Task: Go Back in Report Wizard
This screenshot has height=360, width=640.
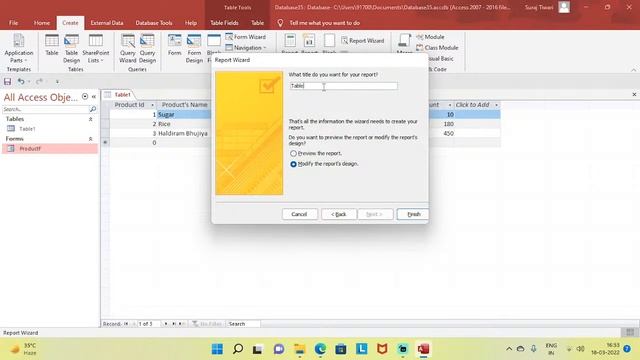Action: pos(338,214)
